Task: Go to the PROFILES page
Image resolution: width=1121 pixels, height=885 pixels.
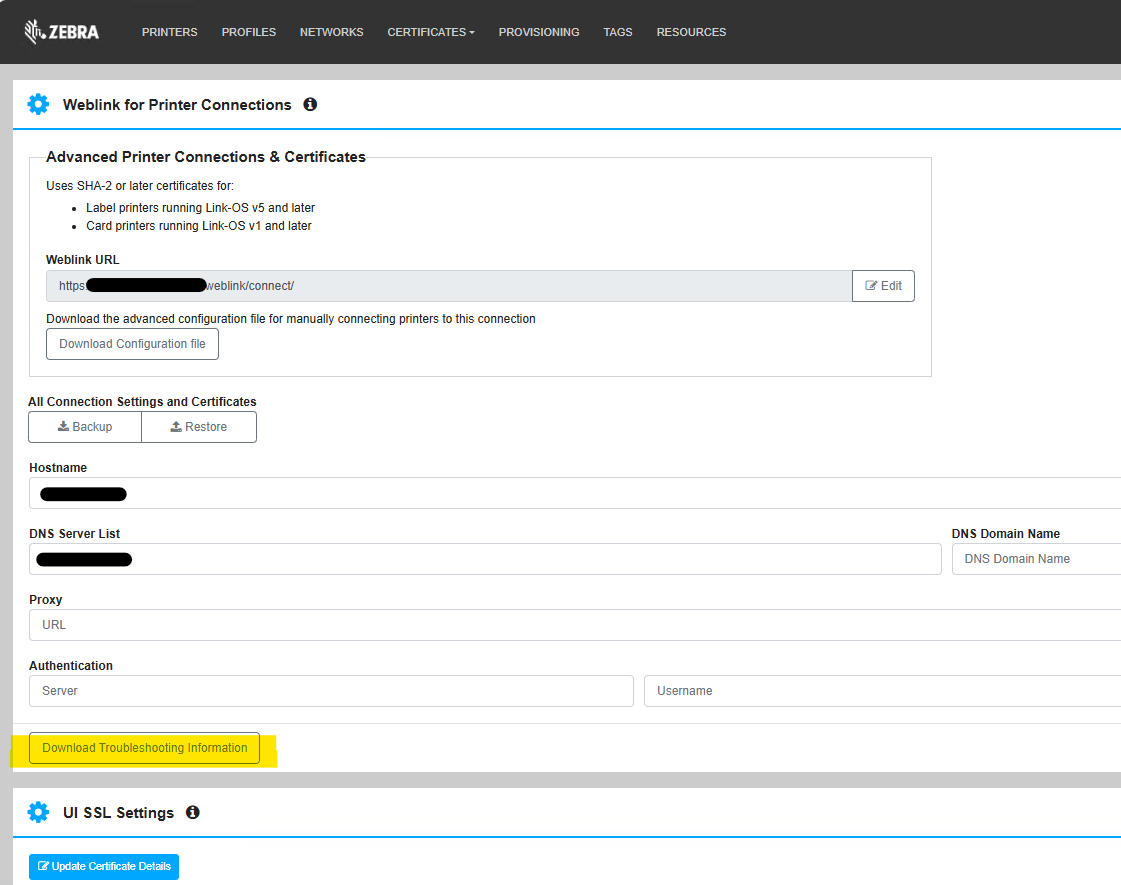Action: (x=249, y=32)
